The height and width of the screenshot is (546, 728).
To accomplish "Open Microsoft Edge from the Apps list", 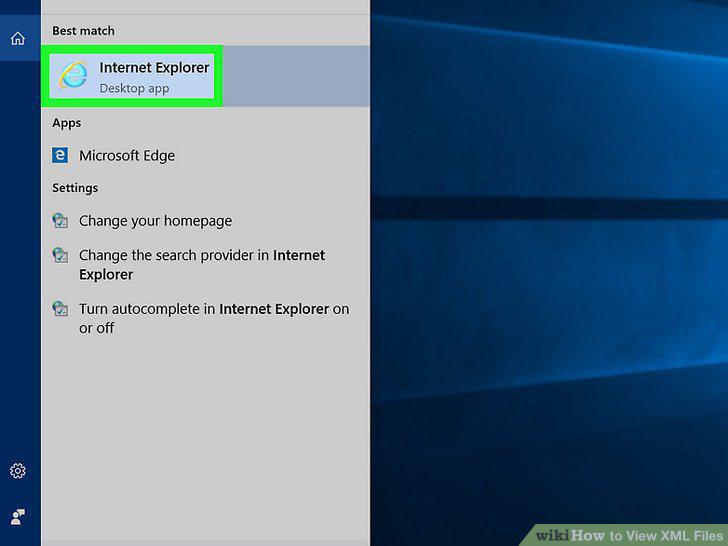I will (205, 156).
